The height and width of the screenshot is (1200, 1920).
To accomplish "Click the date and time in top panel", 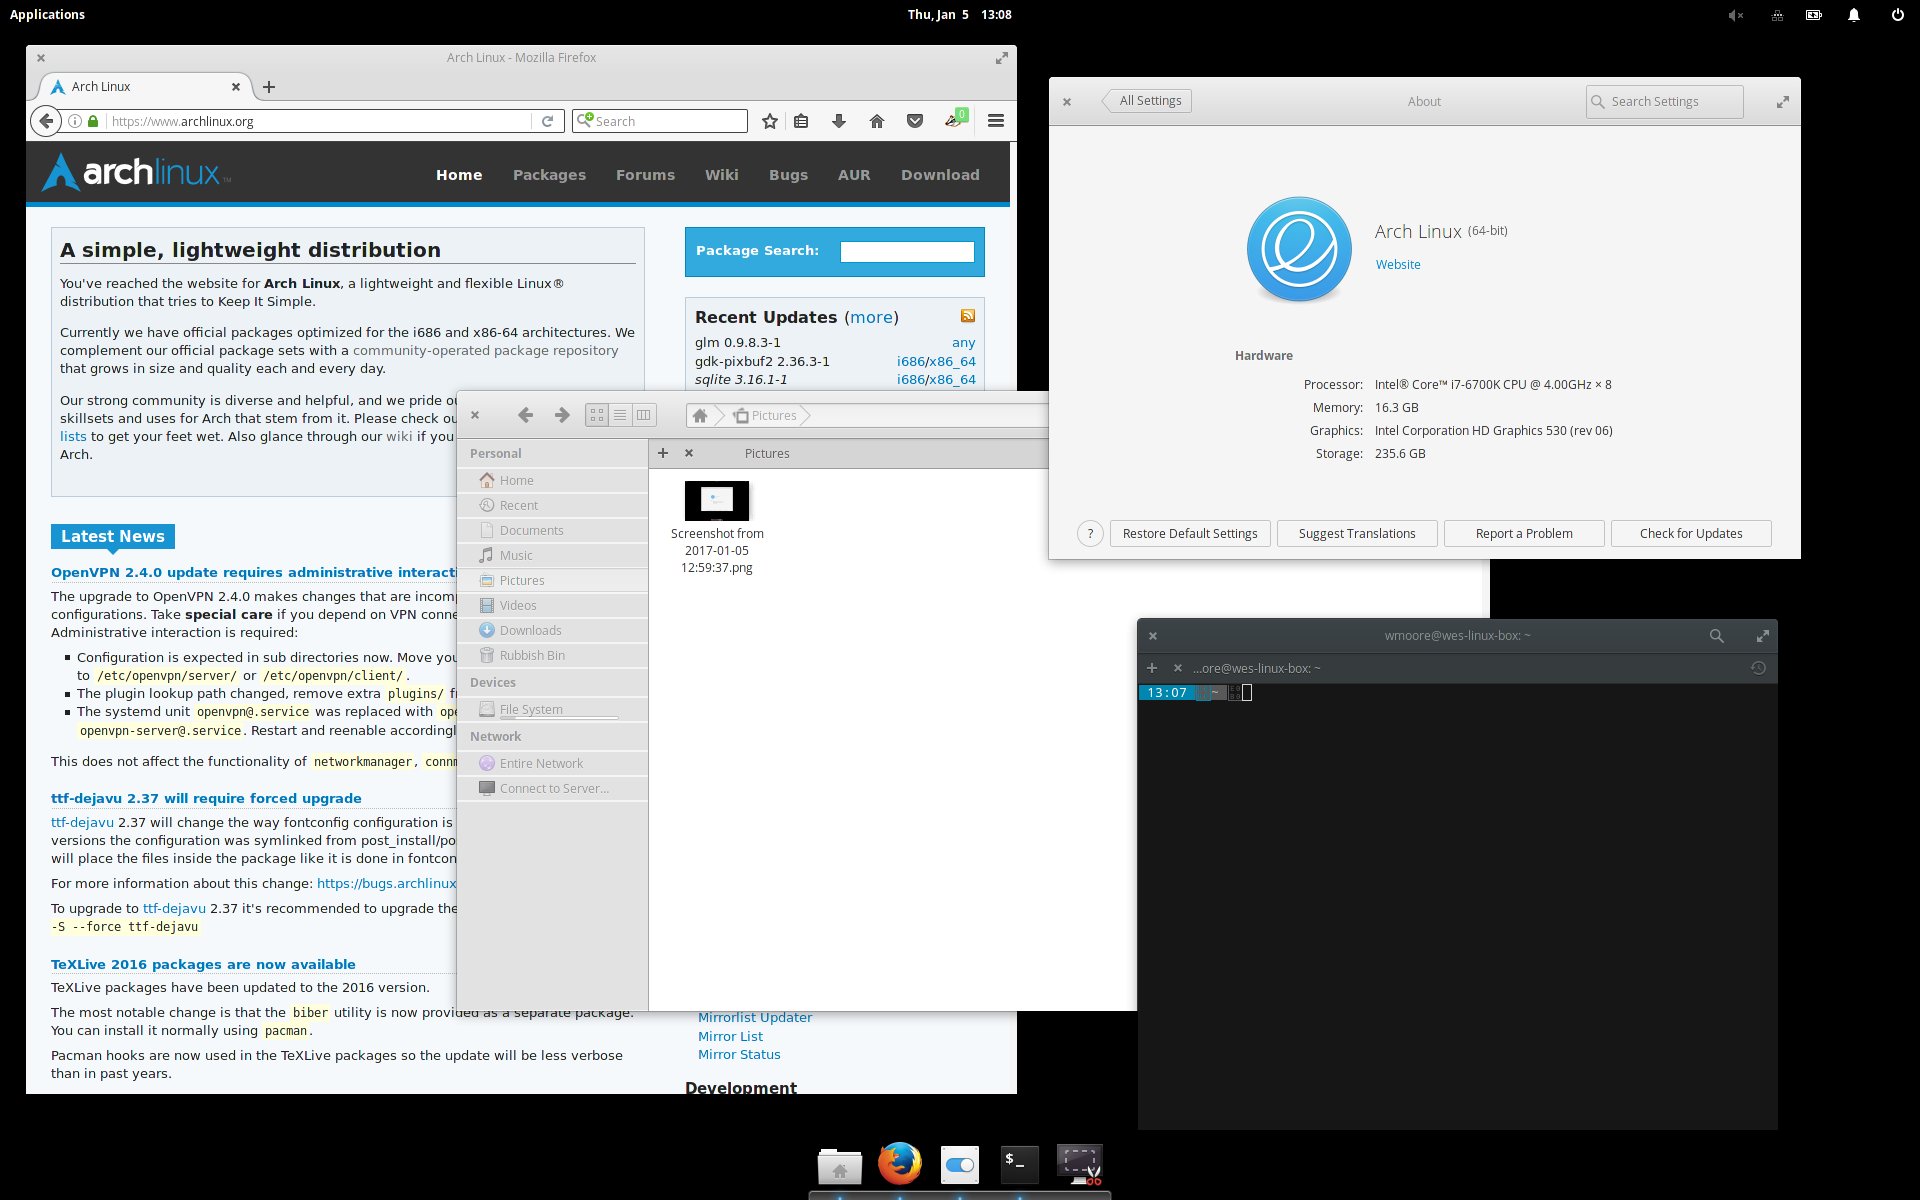I will tap(959, 15).
